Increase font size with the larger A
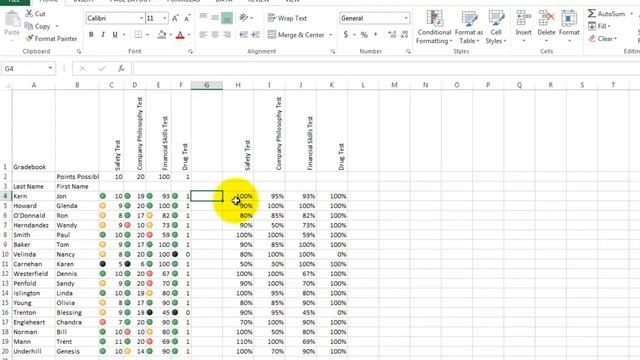This screenshot has width=640, height=360. pos(175,18)
